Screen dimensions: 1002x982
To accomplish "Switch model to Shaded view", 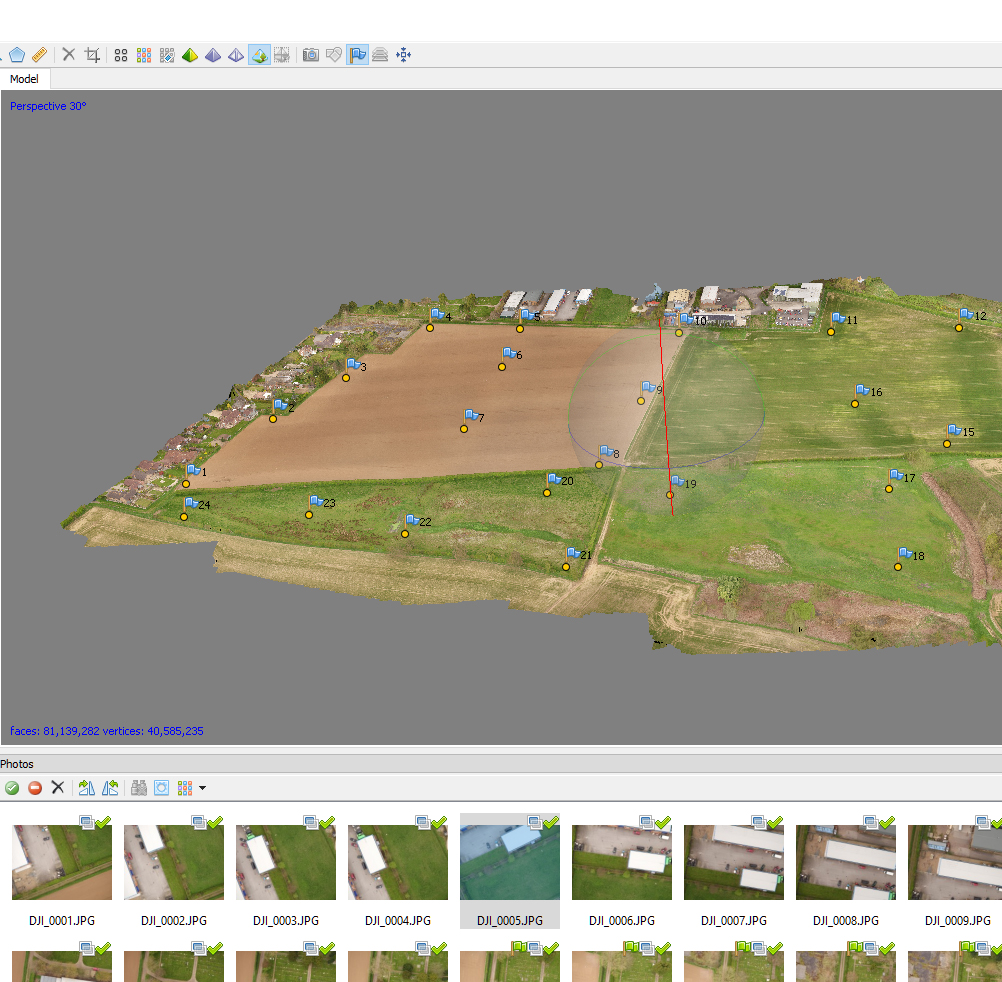I will pos(190,56).
